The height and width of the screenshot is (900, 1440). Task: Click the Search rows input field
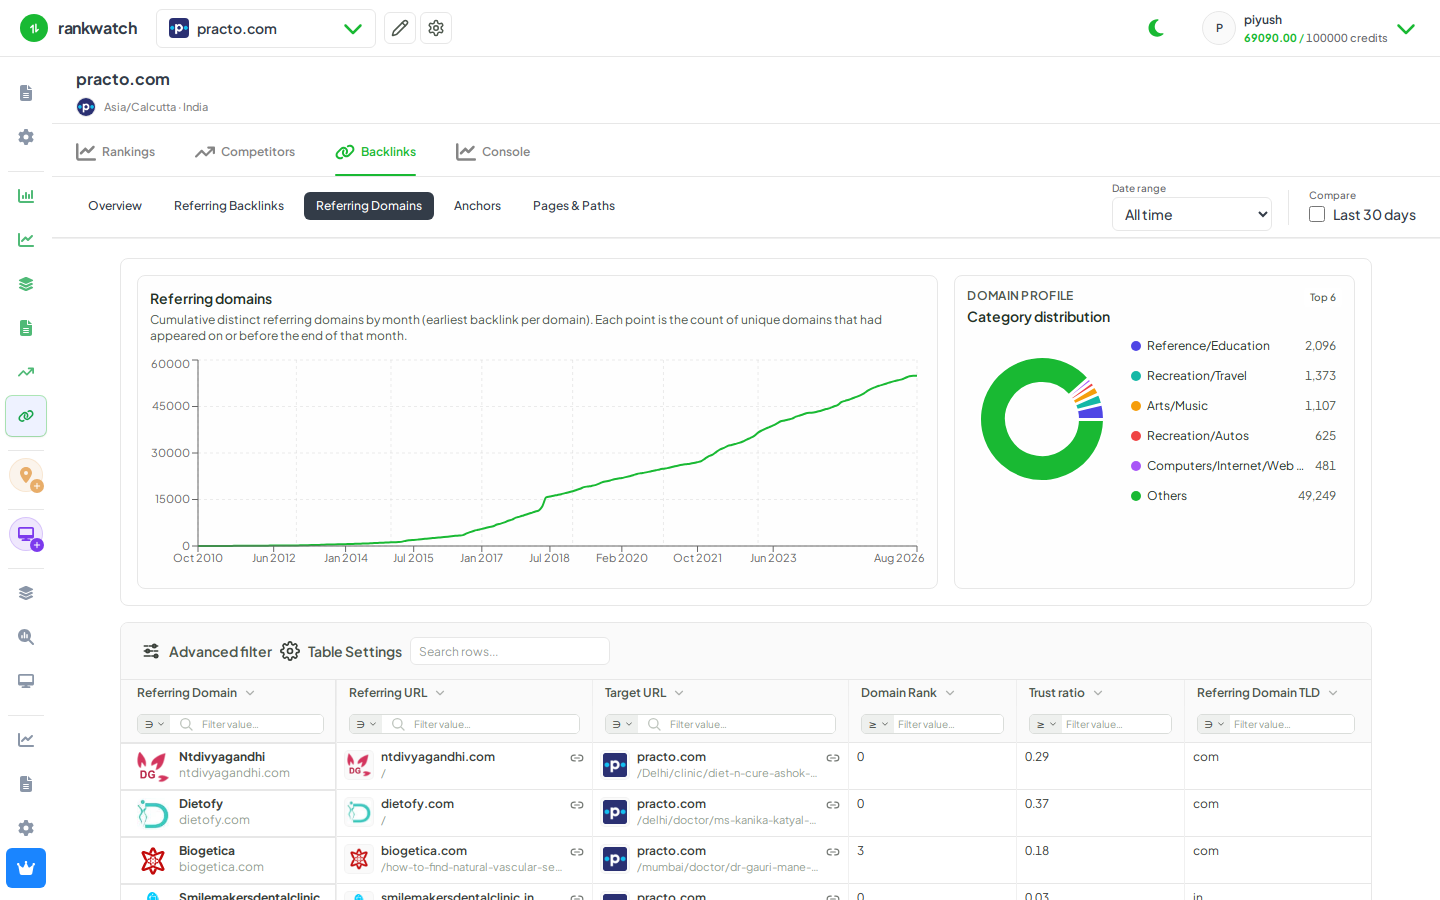[510, 651]
